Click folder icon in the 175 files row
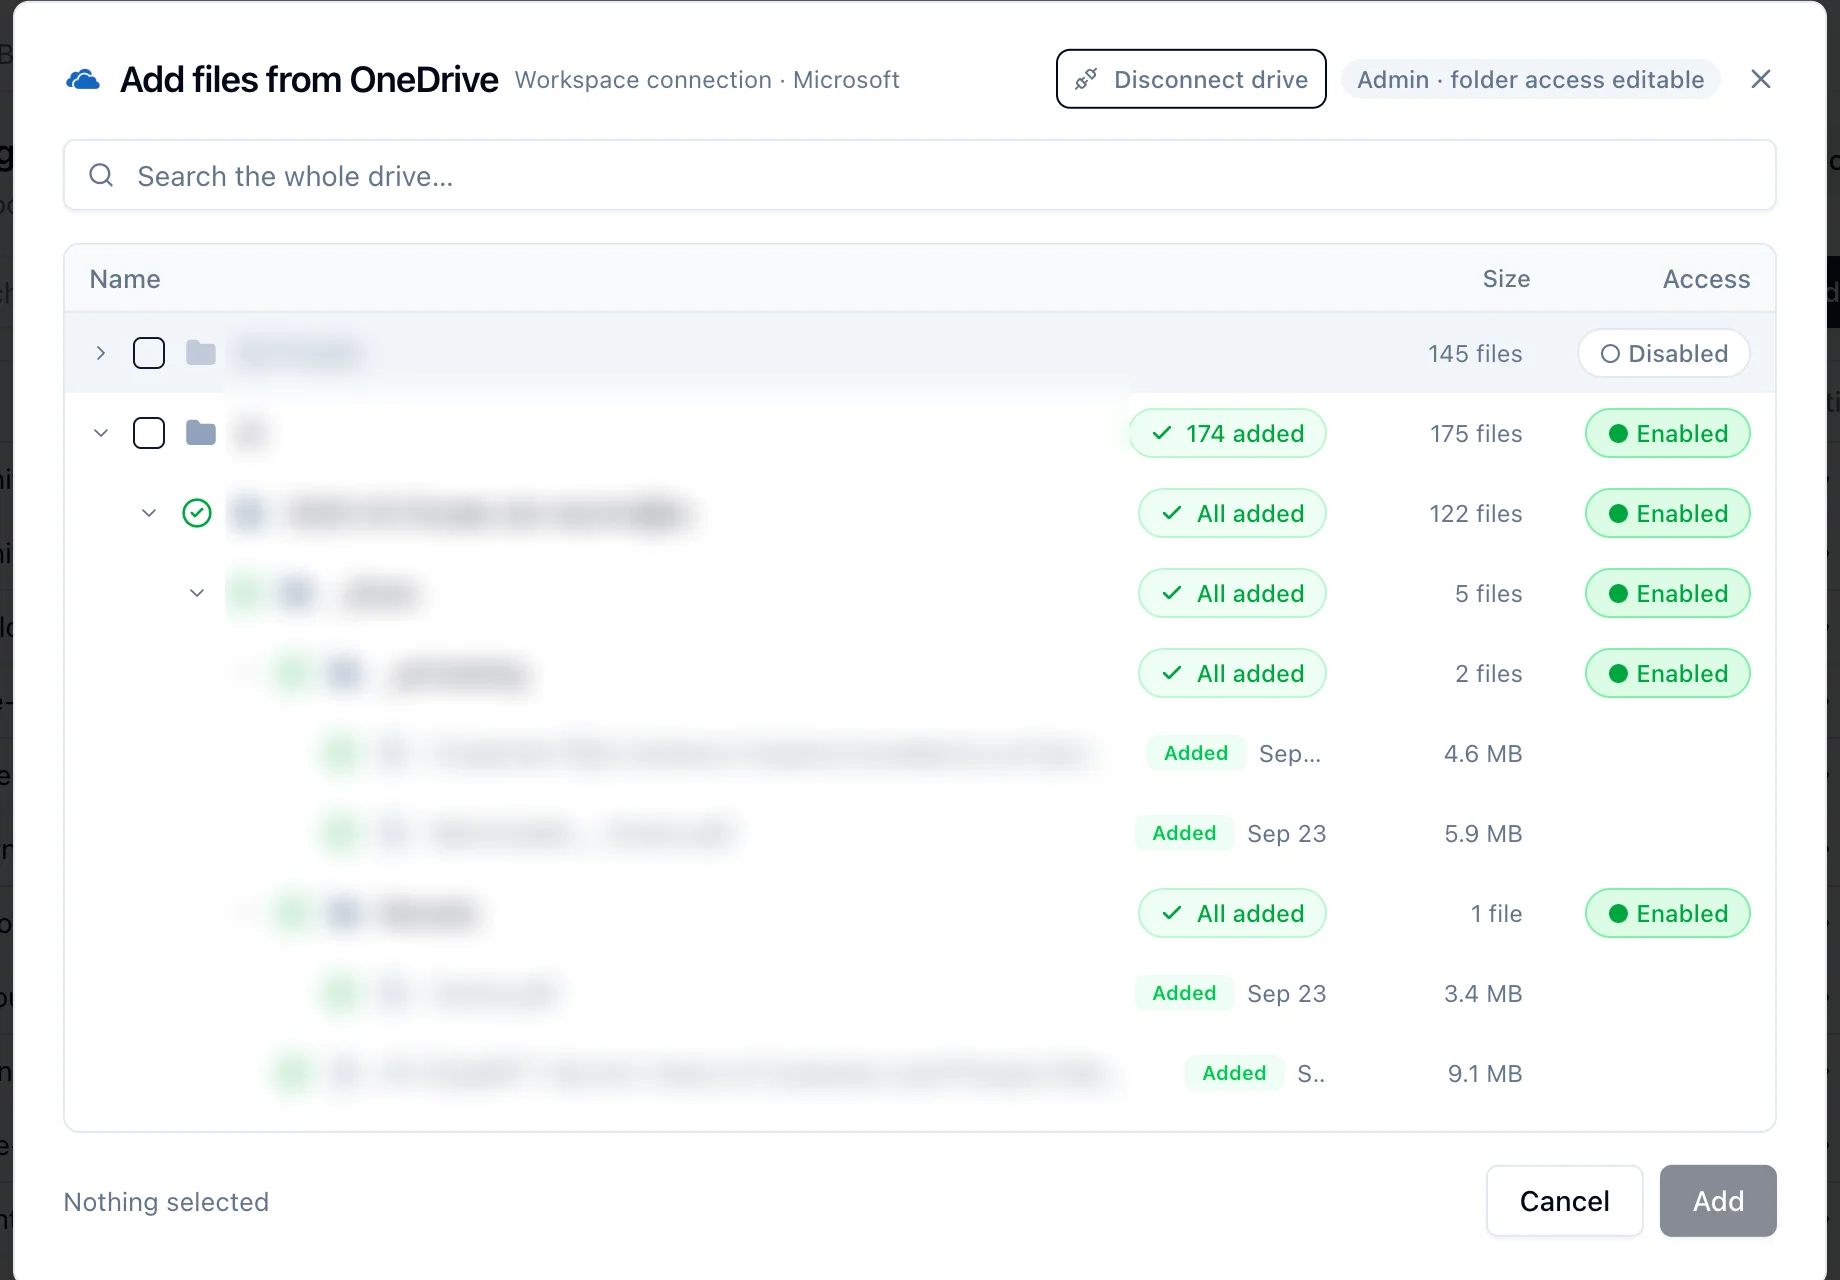This screenshot has width=1840, height=1280. tap(201, 433)
